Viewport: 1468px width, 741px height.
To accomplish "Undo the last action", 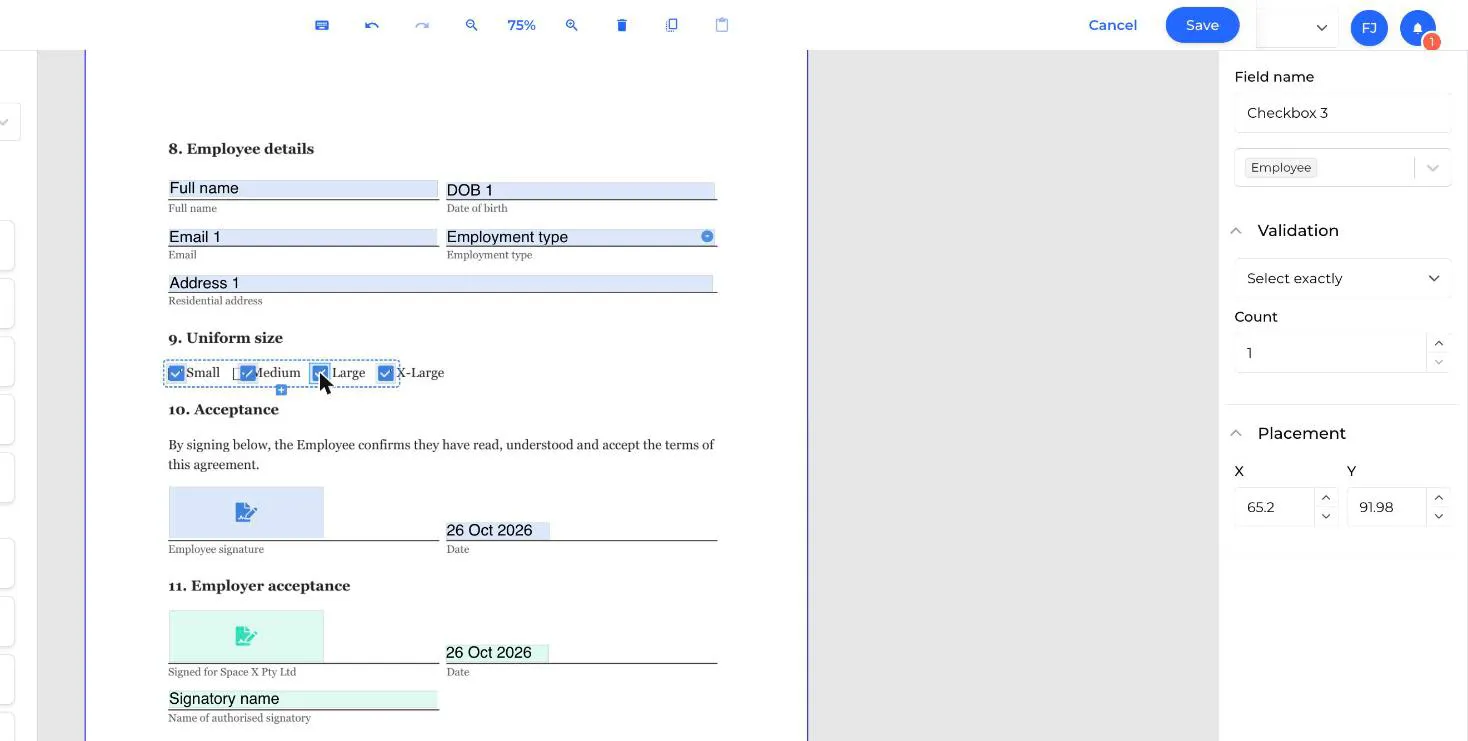I will point(372,25).
